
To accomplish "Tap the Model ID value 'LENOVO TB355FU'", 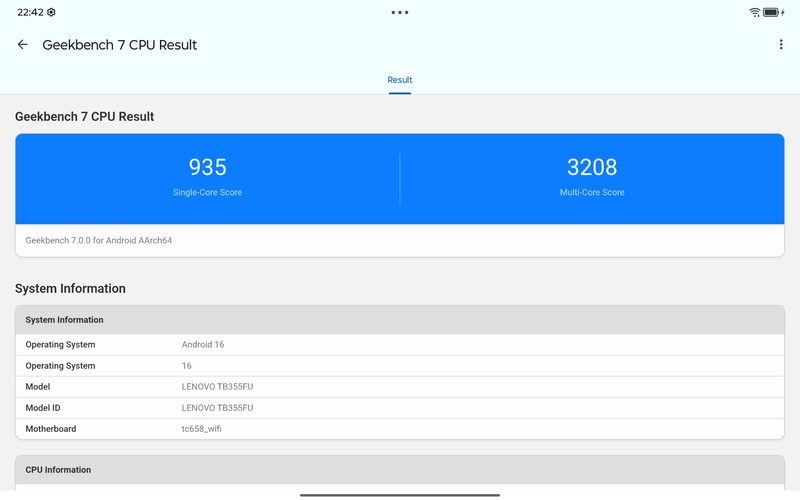I will pos(217,408).
